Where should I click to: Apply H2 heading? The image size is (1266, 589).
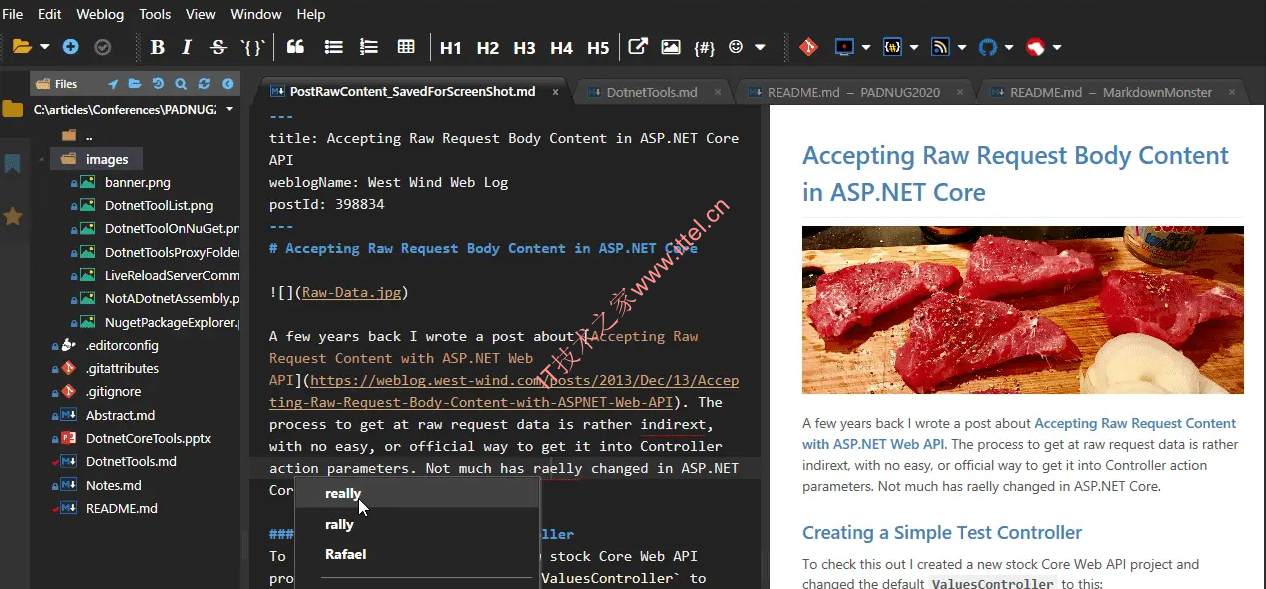pos(488,48)
